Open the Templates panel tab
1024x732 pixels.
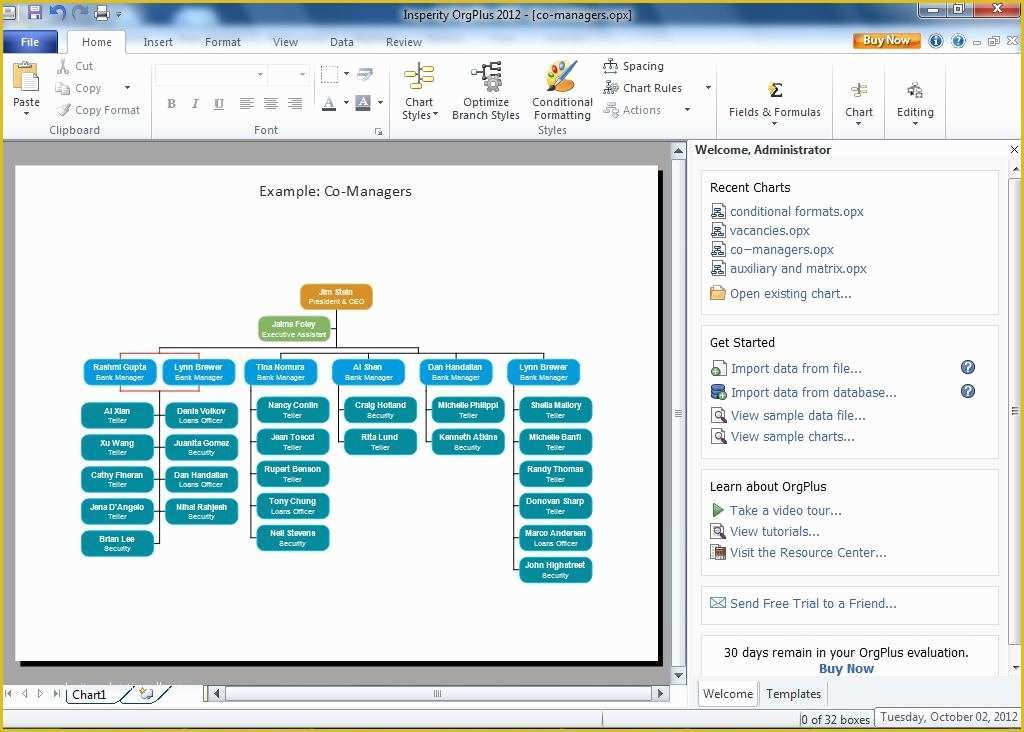793,693
